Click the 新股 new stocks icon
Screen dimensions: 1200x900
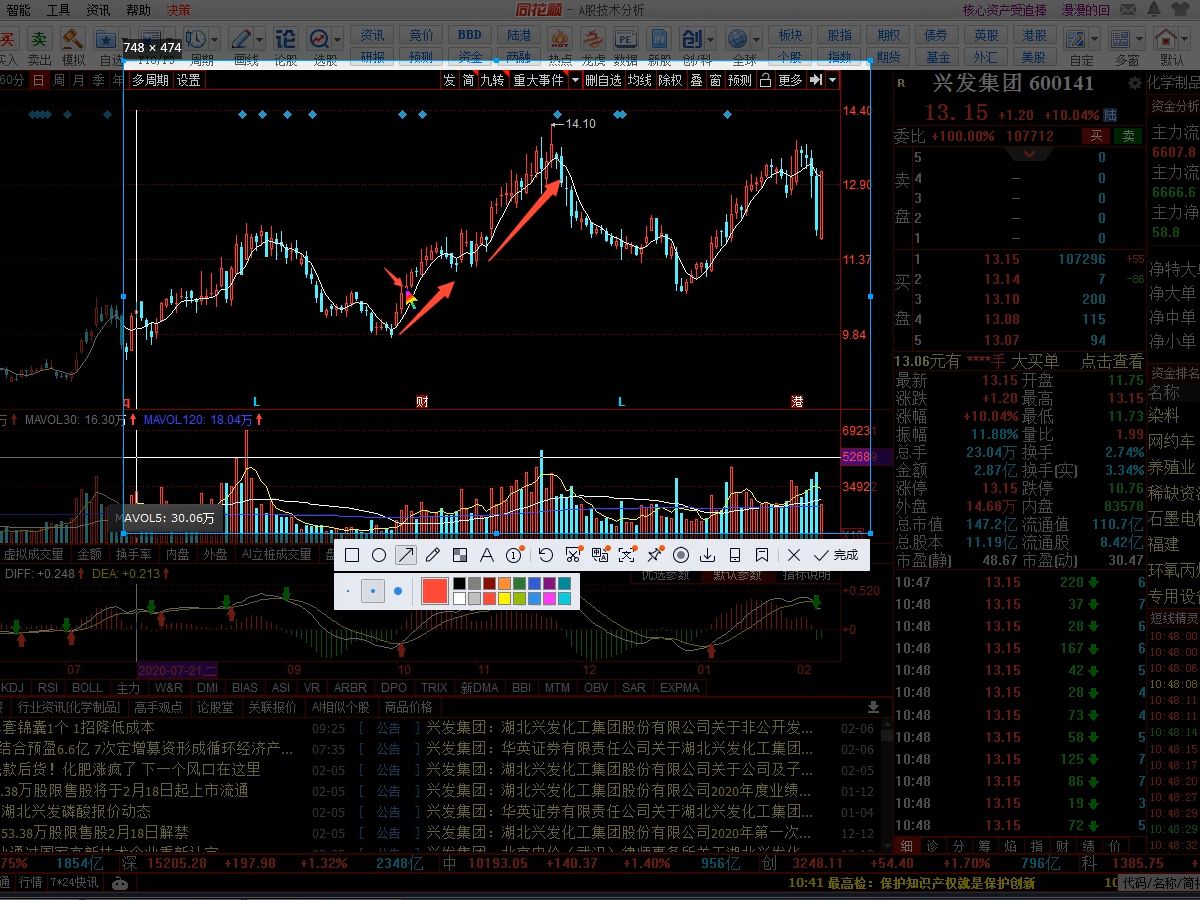pyautogui.click(x=659, y=46)
